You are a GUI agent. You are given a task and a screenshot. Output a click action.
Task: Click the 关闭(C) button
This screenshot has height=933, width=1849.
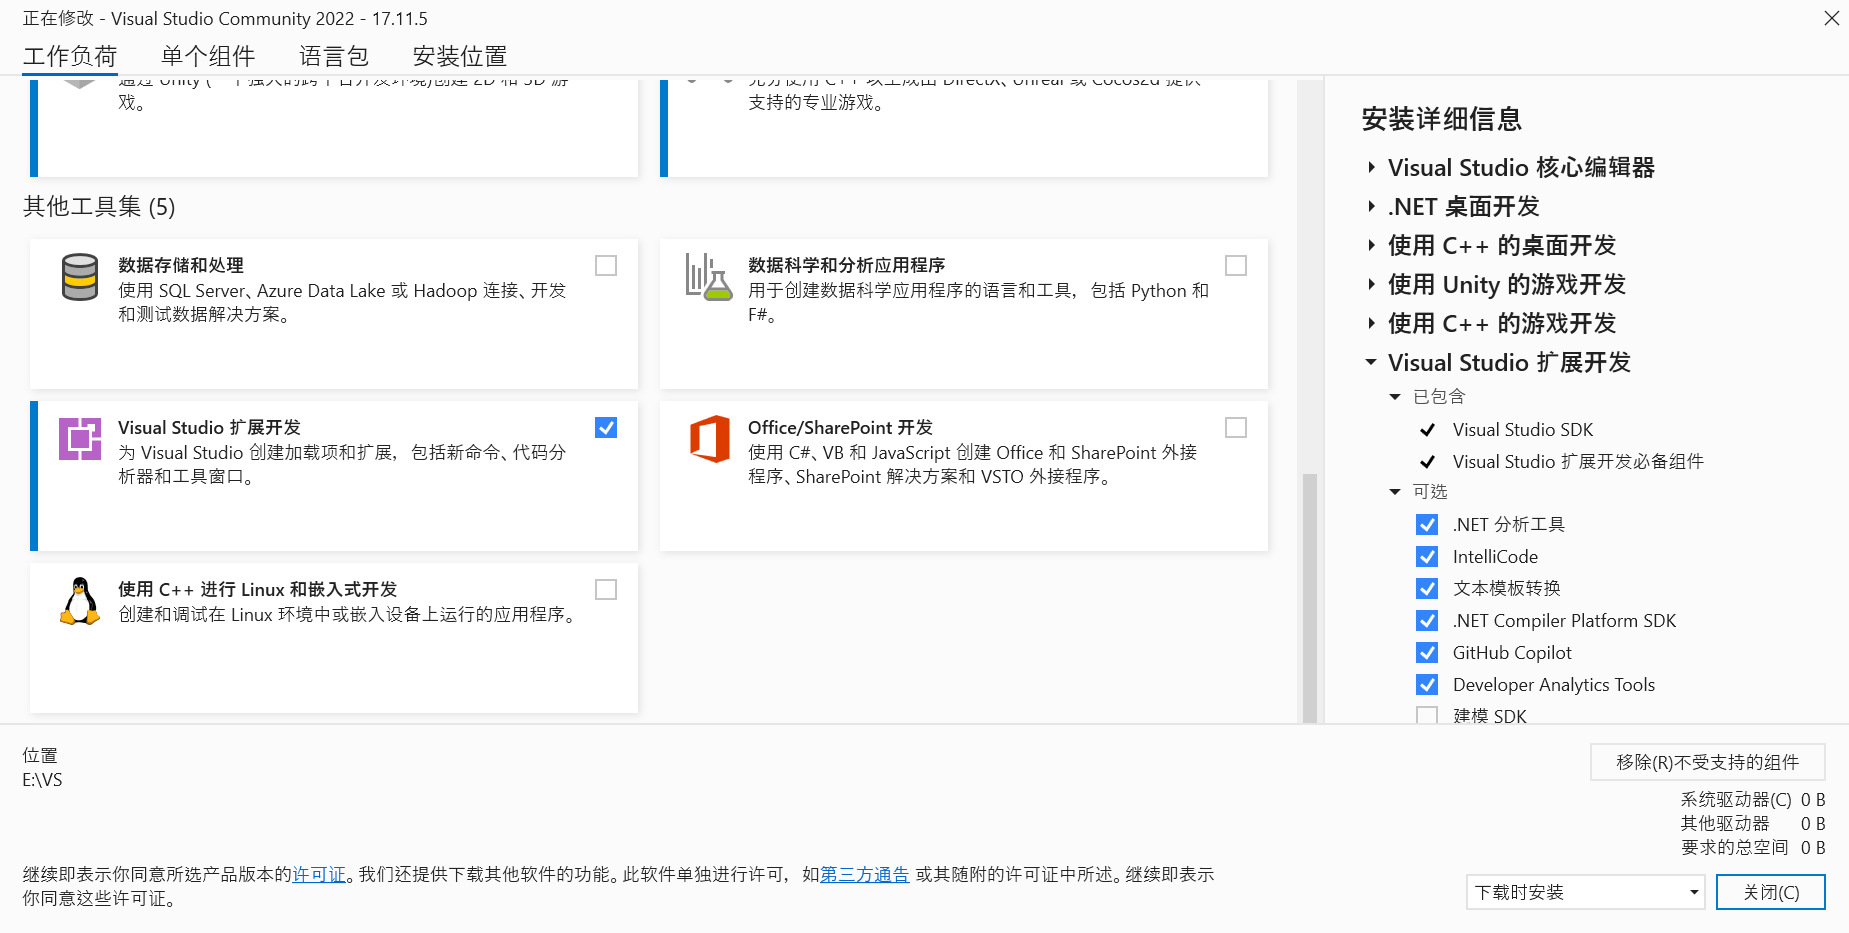tap(1771, 892)
